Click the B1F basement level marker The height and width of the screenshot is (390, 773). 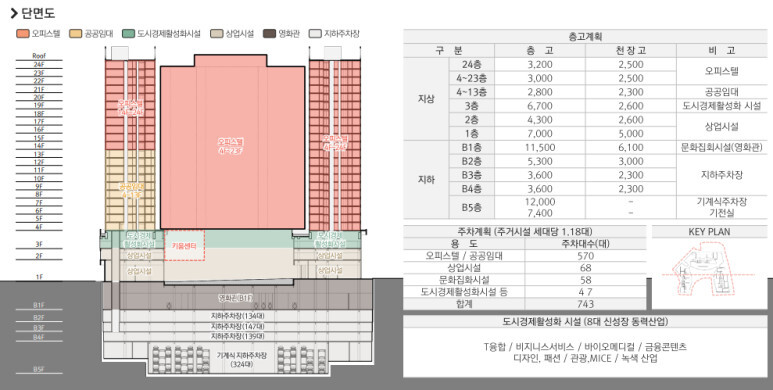pyautogui.click(x=39, y=305)
